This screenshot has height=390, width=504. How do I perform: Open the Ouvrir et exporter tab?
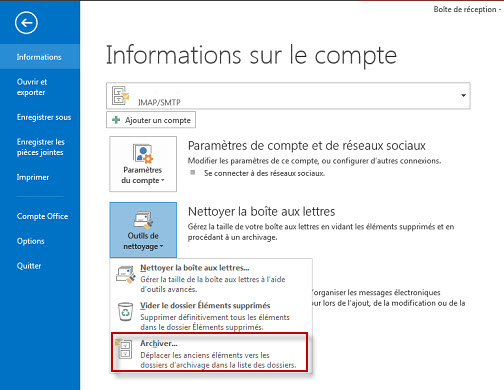40,87
